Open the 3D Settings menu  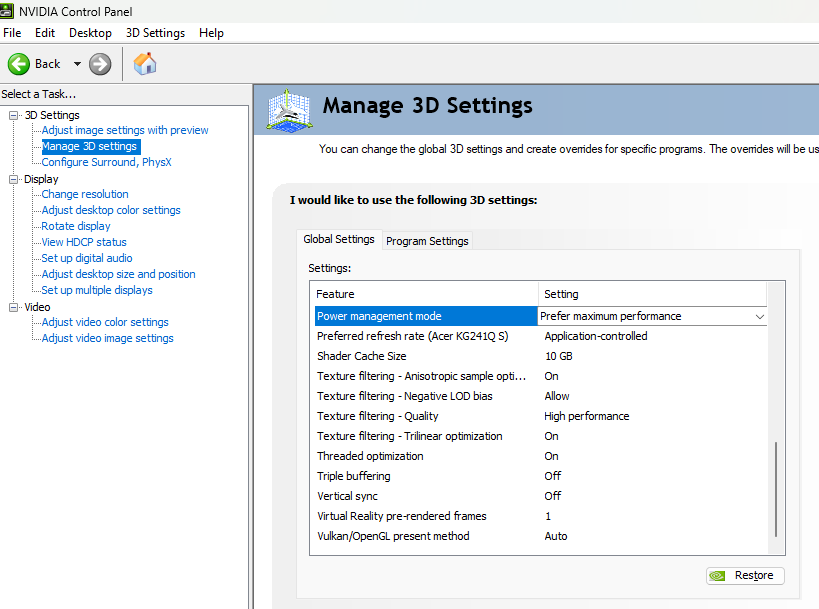click(155, 33)
